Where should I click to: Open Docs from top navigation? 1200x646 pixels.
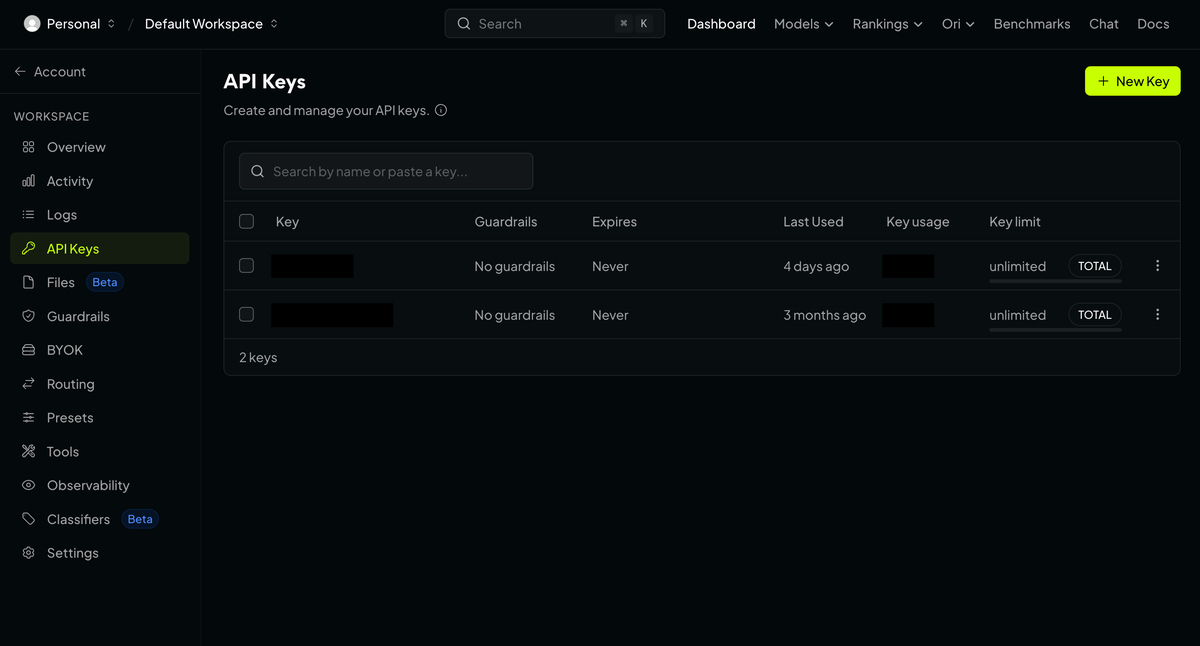point(1153,24)
